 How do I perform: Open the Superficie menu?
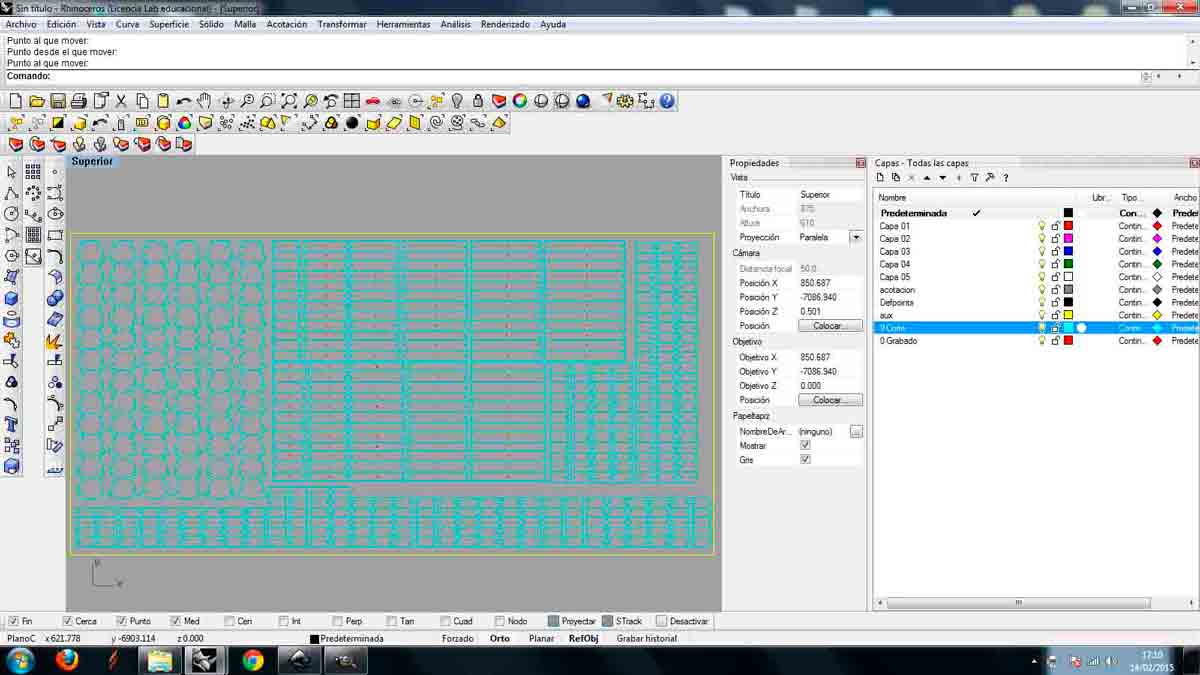(169, 24)
